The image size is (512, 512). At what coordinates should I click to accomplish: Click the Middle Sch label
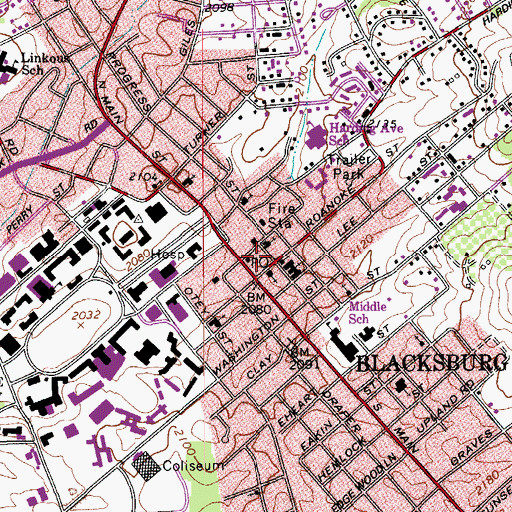367,312
